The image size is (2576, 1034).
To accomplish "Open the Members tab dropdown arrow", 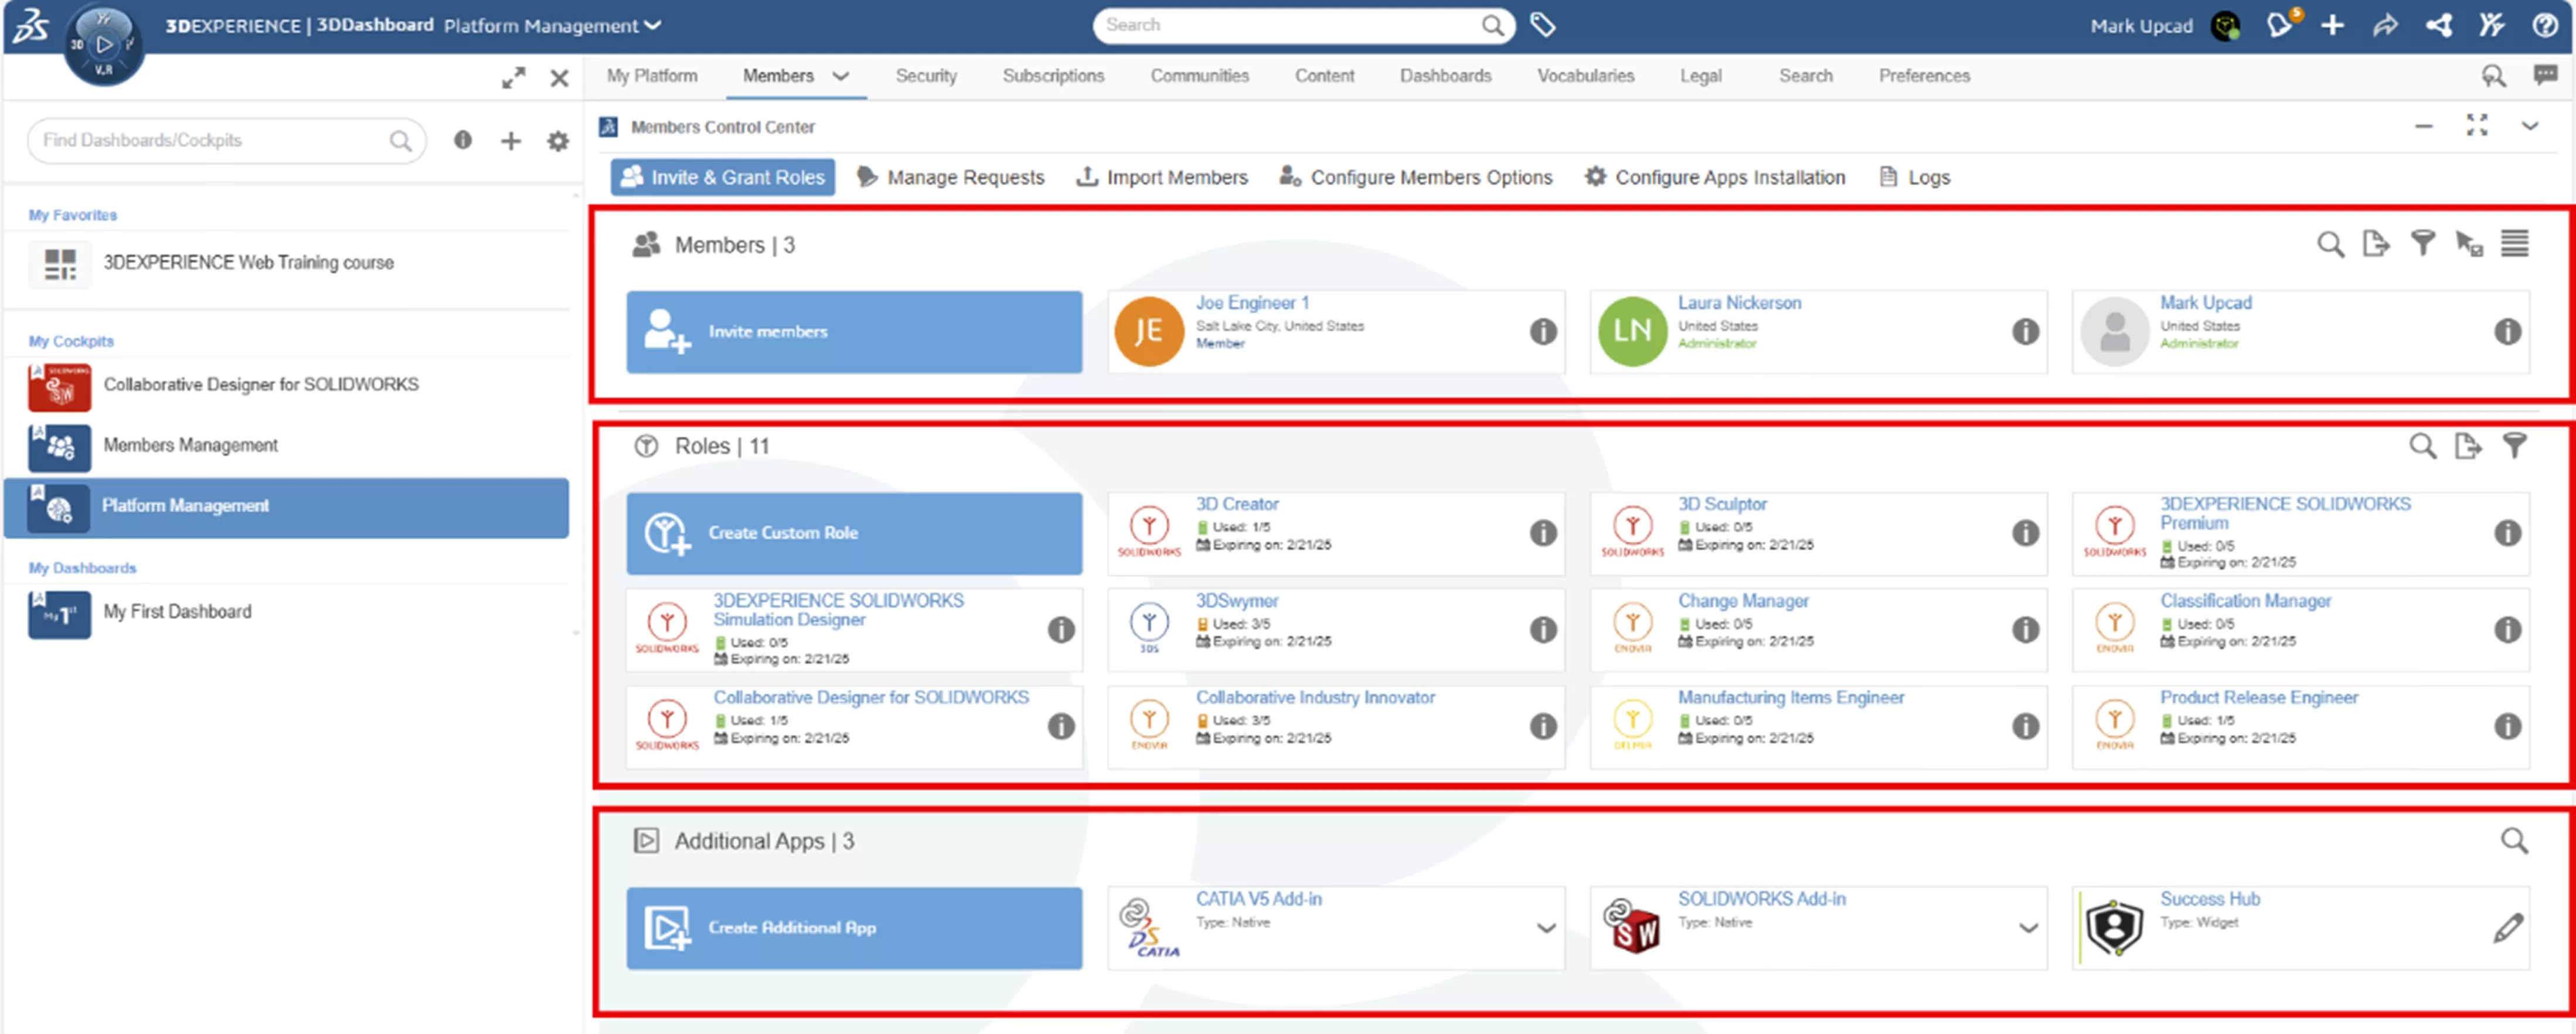I will pyautogui.click(x=841, y=76).
